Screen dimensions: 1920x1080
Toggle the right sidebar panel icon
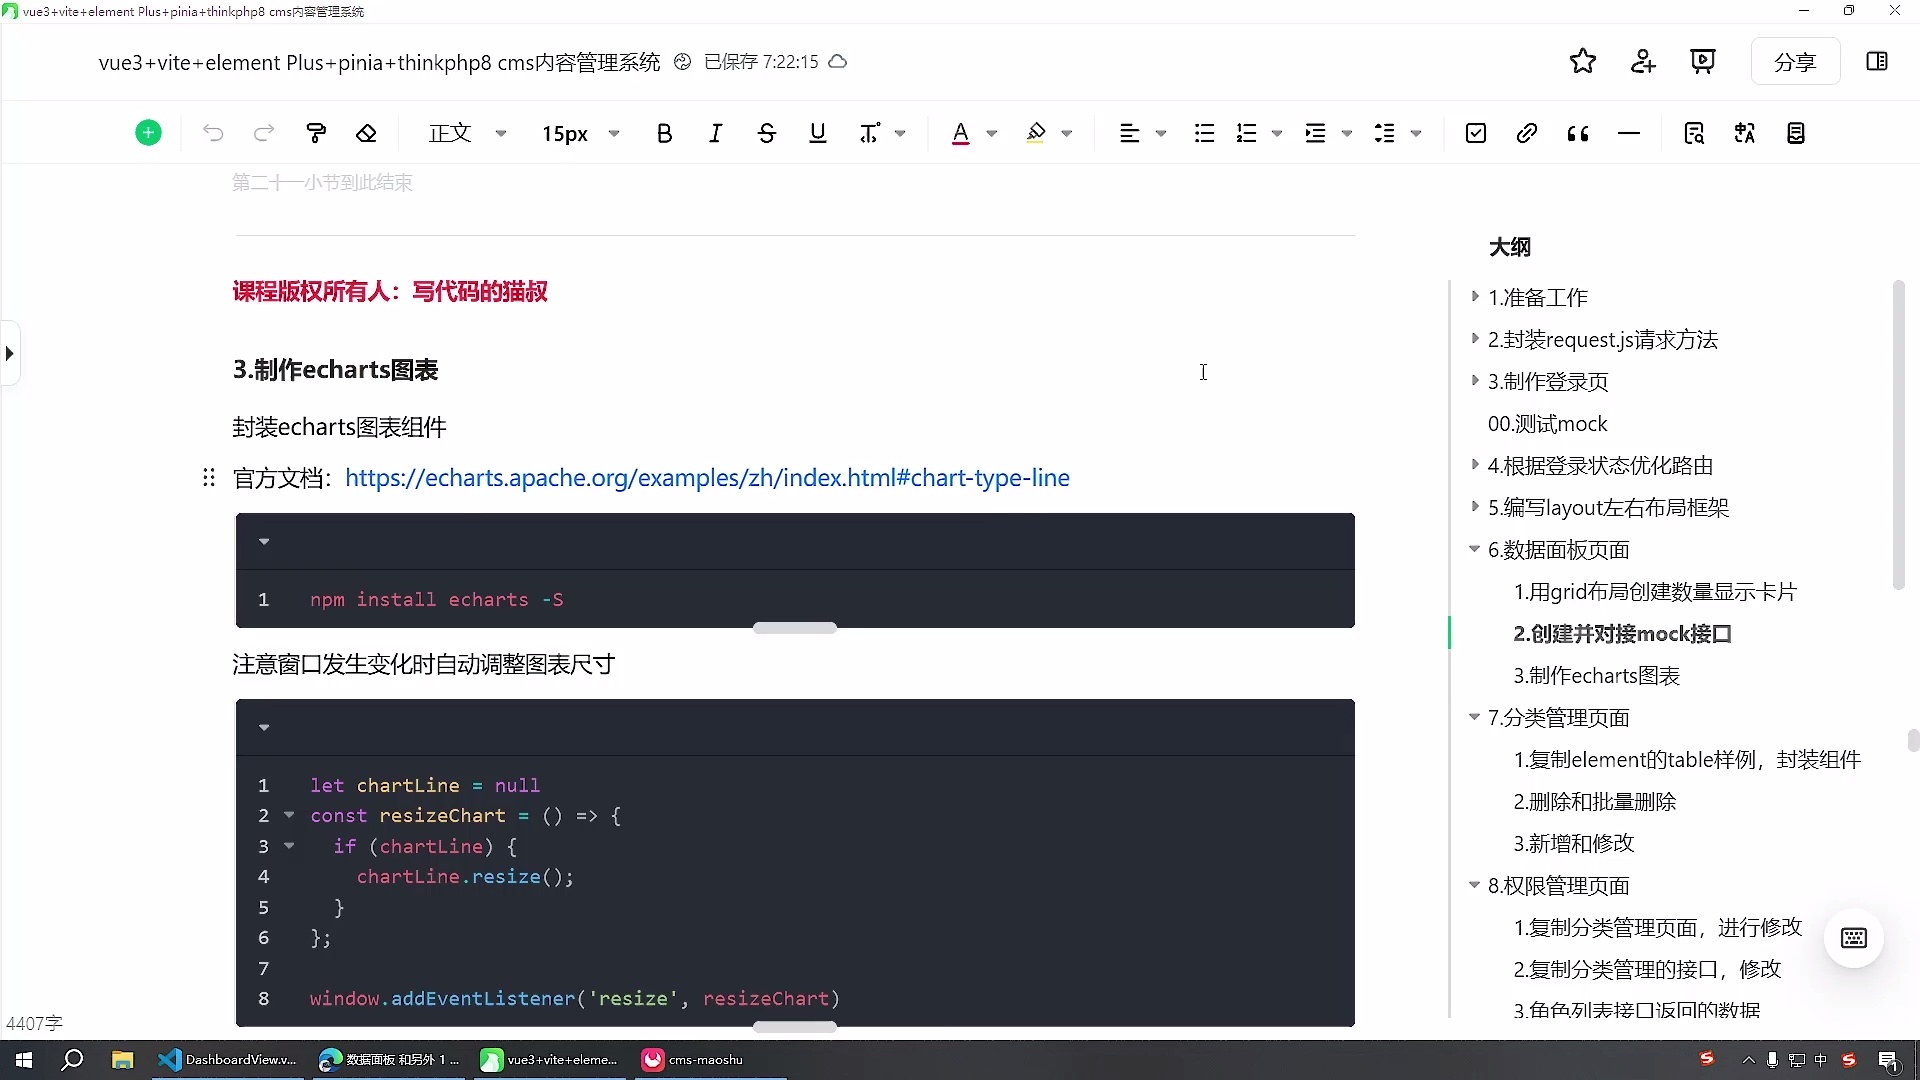coord(1877,61)
